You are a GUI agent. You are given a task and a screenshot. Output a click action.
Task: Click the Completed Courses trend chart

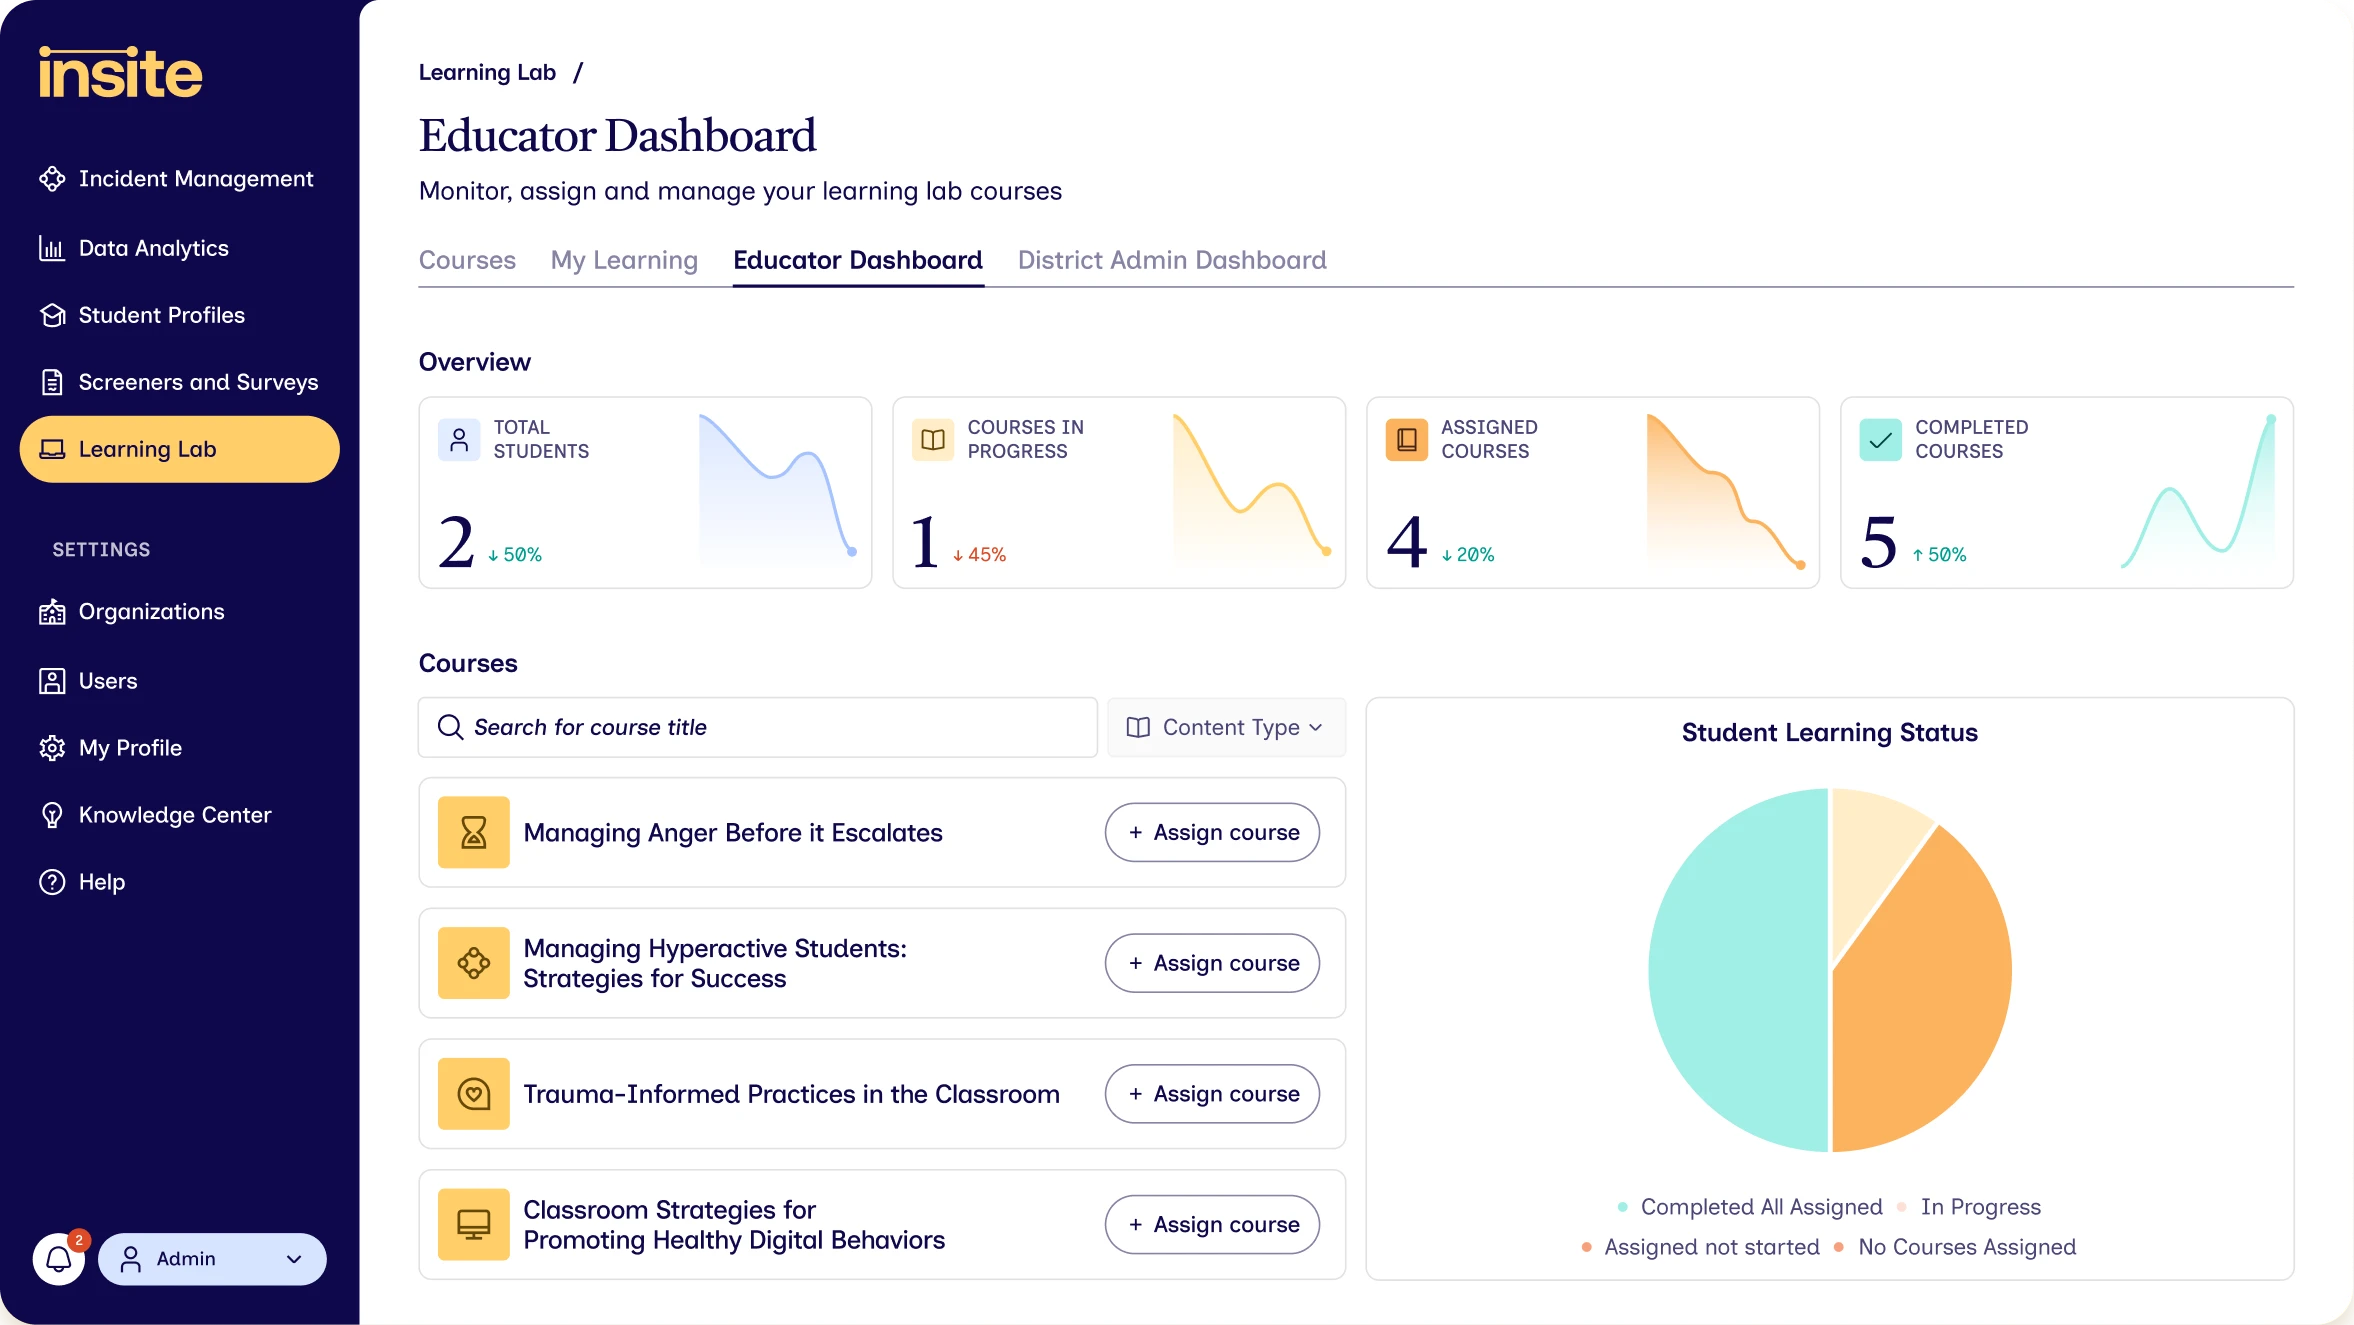point(2198,491)
